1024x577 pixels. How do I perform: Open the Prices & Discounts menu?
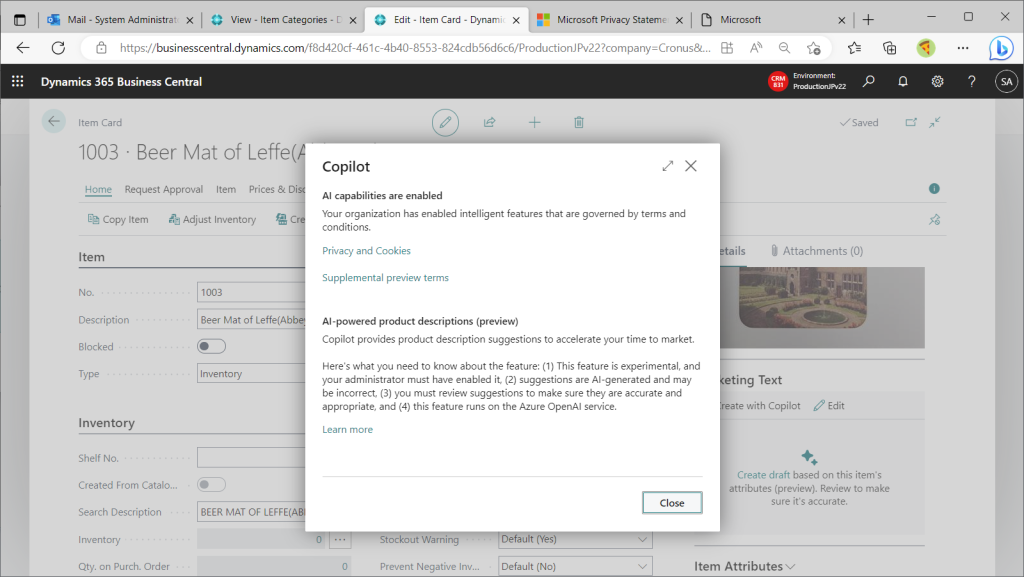pyautogui.click(x=277, y=189)
